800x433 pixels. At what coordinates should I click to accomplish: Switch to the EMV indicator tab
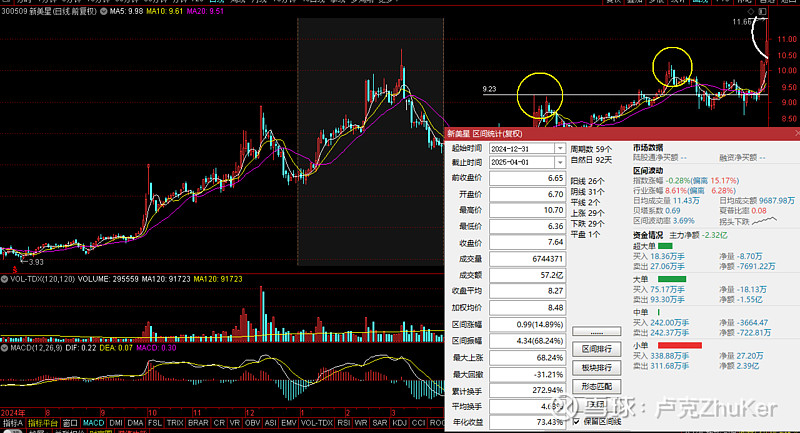tap(289, 423)
